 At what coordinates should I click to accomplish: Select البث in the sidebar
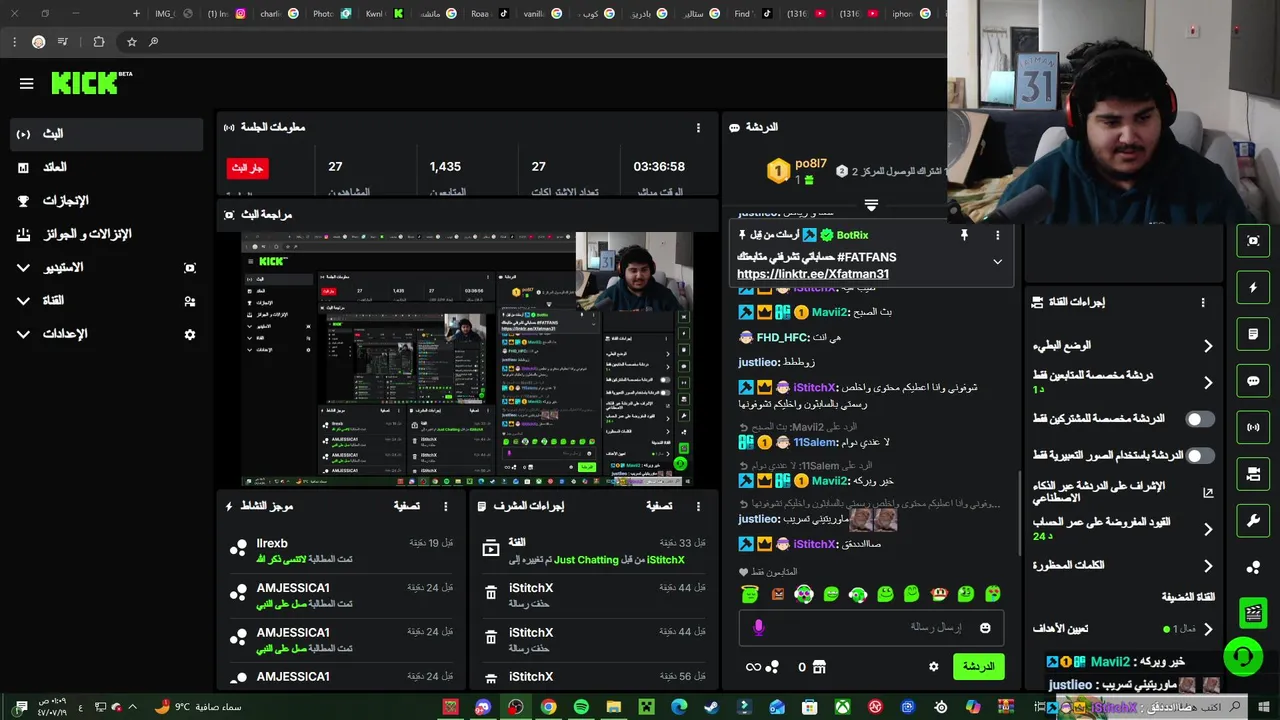click(107, 134)
